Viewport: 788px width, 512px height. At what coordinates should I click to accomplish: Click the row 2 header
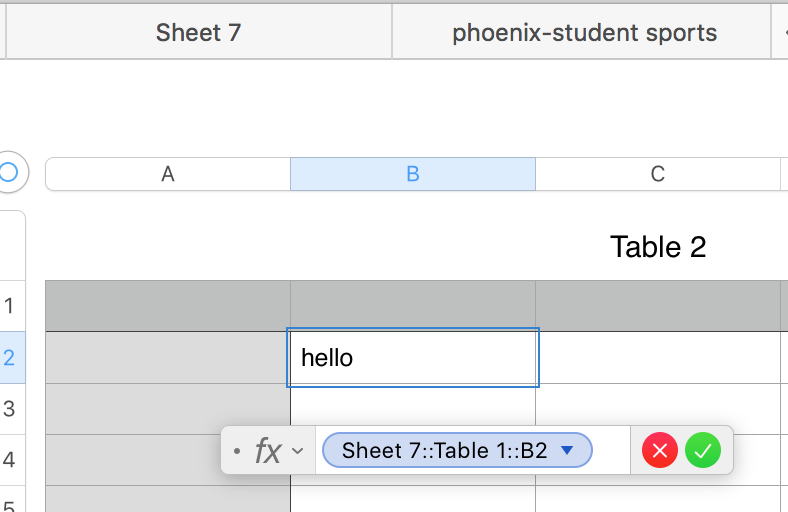(10, 357)
